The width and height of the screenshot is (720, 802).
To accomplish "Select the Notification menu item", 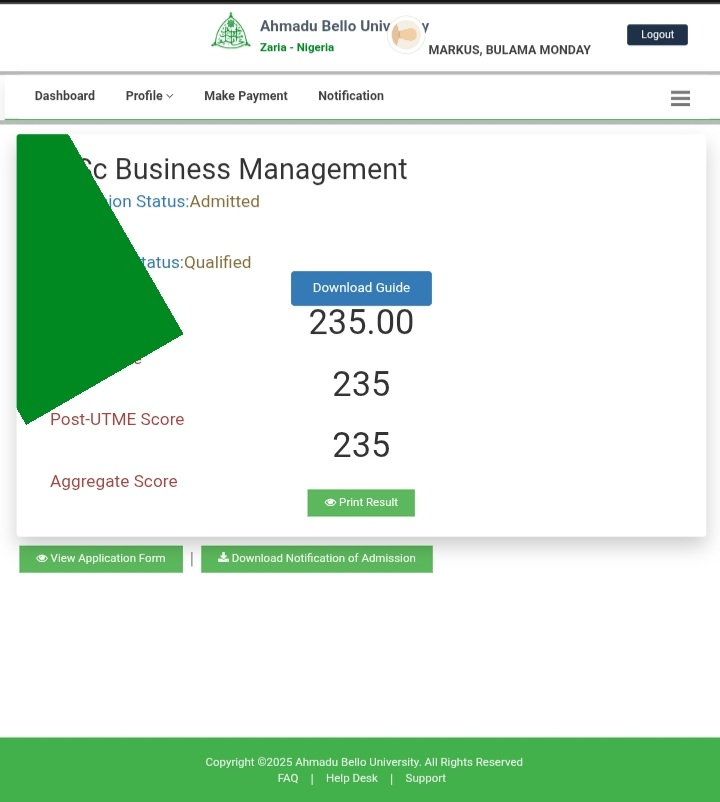I will 351,96.
